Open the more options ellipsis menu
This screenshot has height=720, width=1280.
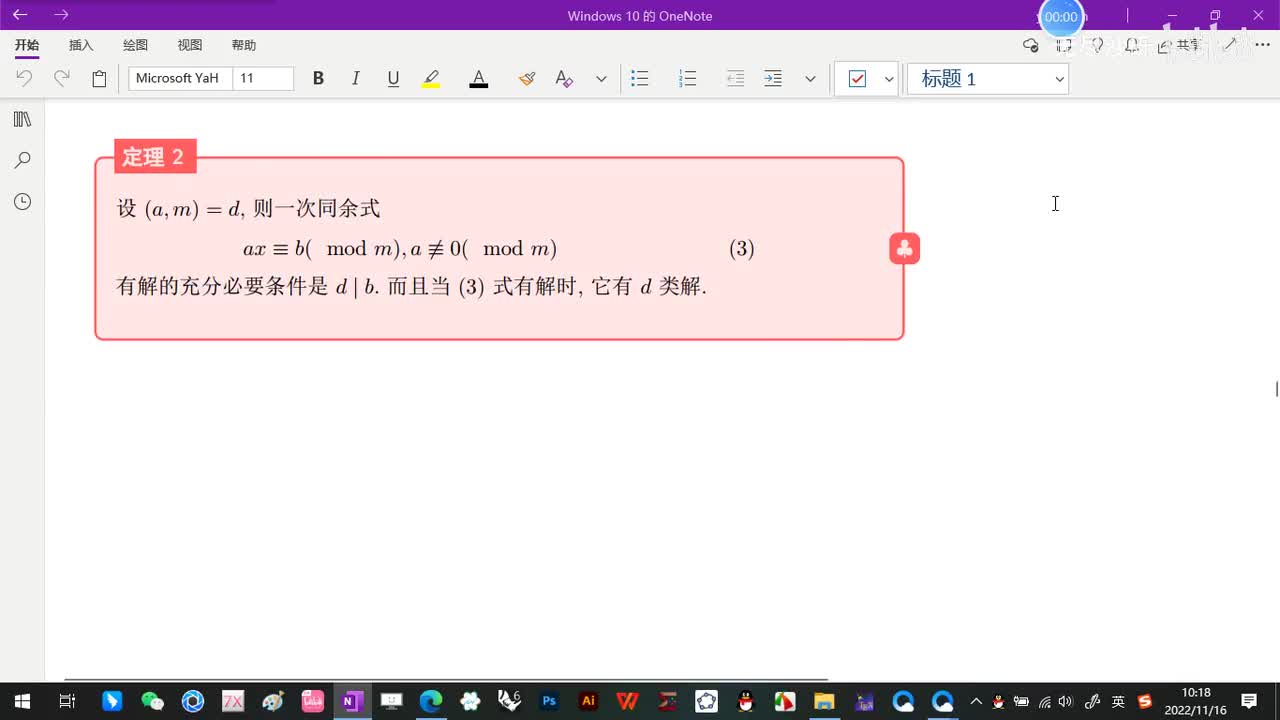pyautogui.click(x=1262, y=45)
